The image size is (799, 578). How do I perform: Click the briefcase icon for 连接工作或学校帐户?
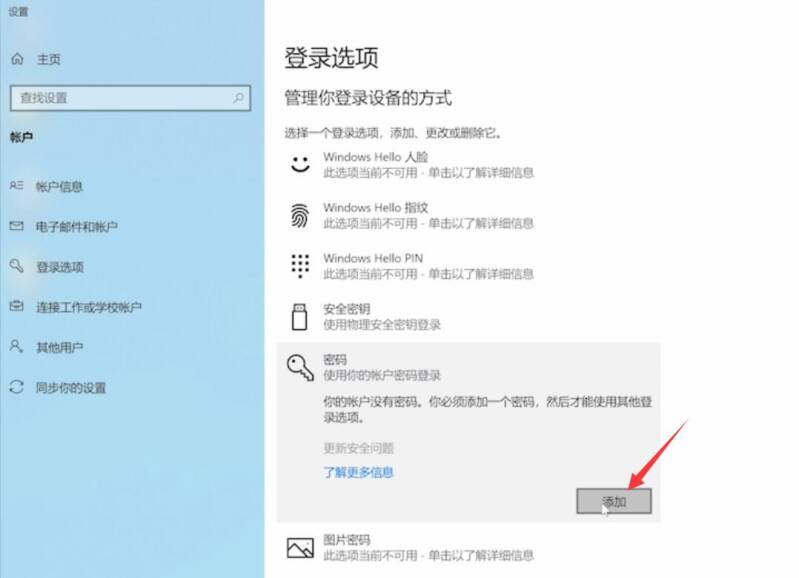click(x=16, y=306)
